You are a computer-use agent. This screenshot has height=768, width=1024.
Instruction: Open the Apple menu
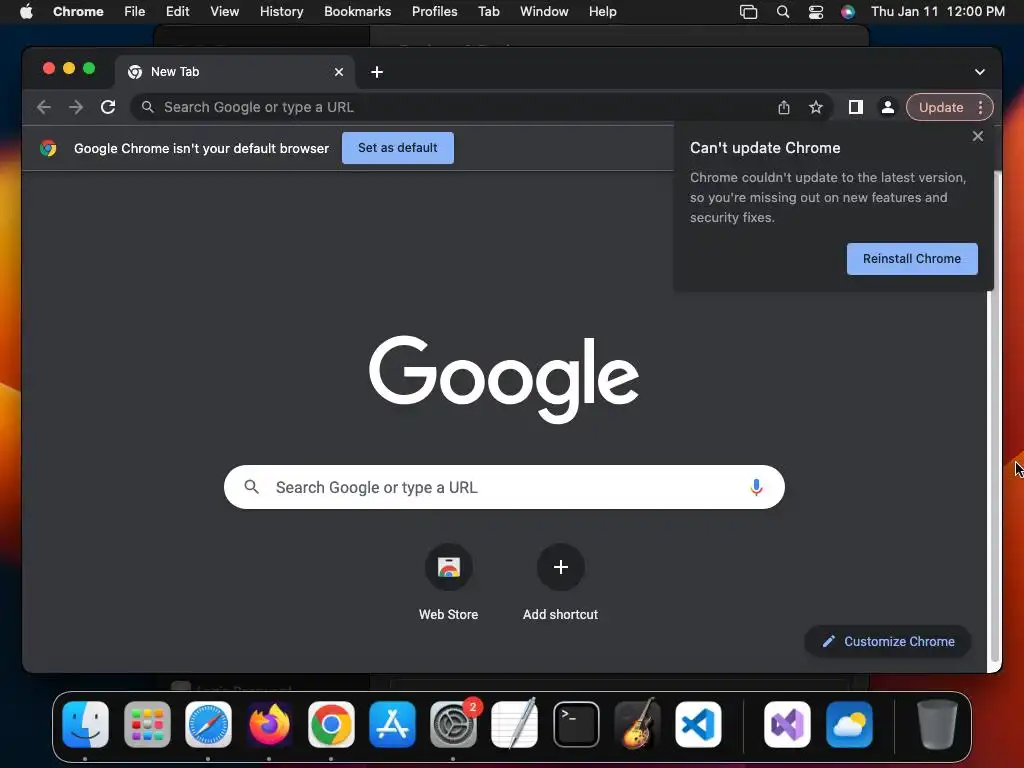pyautogui.click(x=26, y=12)
